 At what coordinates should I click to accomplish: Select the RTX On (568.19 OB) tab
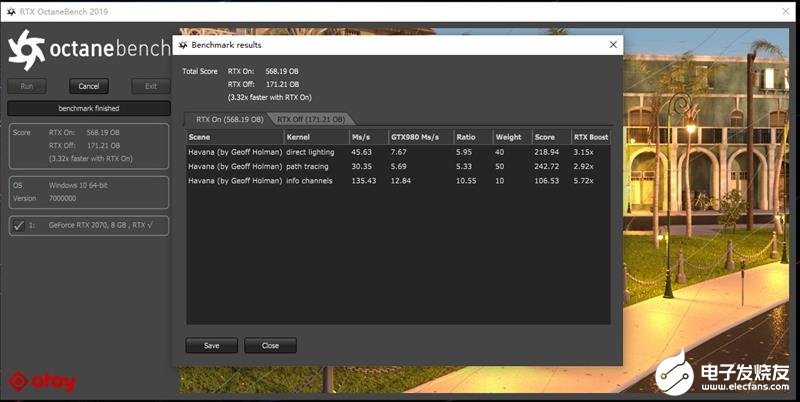tap(230, 119)
